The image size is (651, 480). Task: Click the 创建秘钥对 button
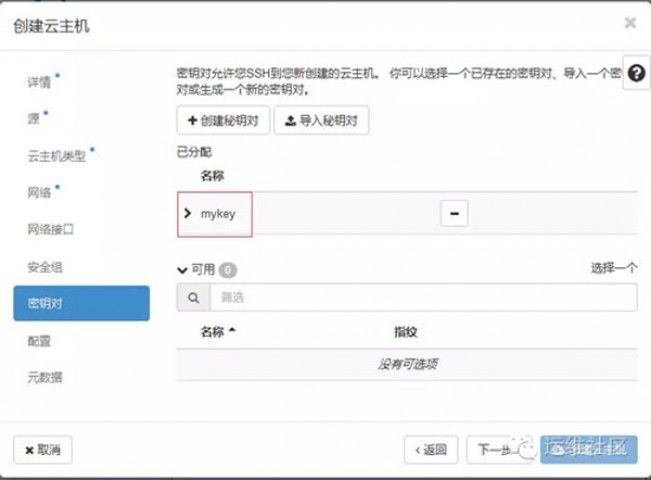pos(223,121)
